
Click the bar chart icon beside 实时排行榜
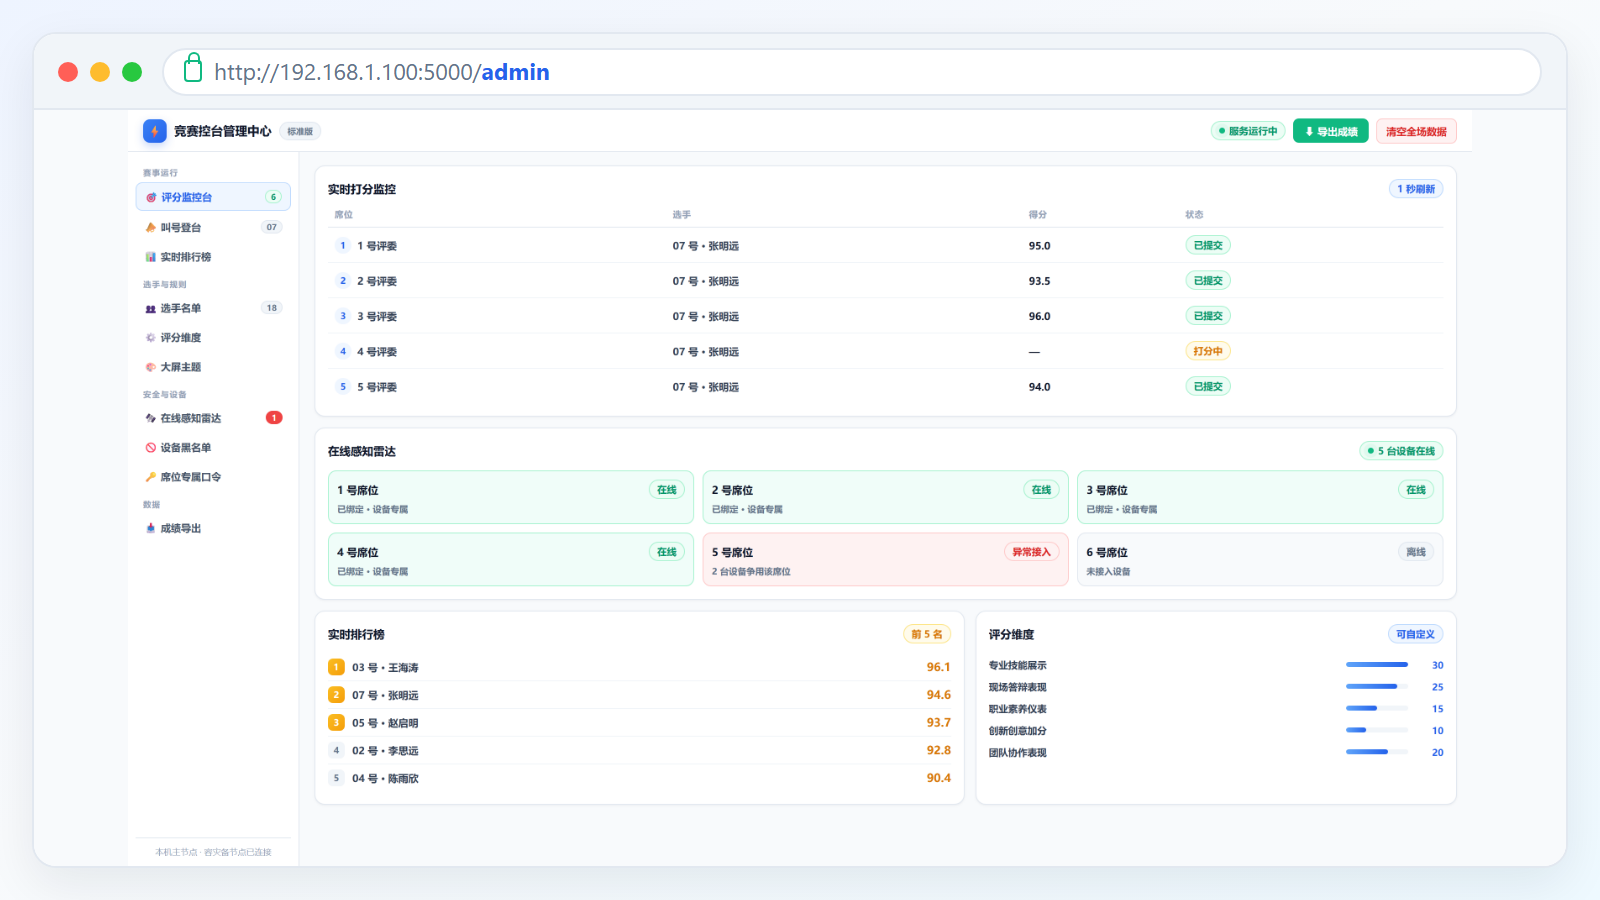click(151, 257)
